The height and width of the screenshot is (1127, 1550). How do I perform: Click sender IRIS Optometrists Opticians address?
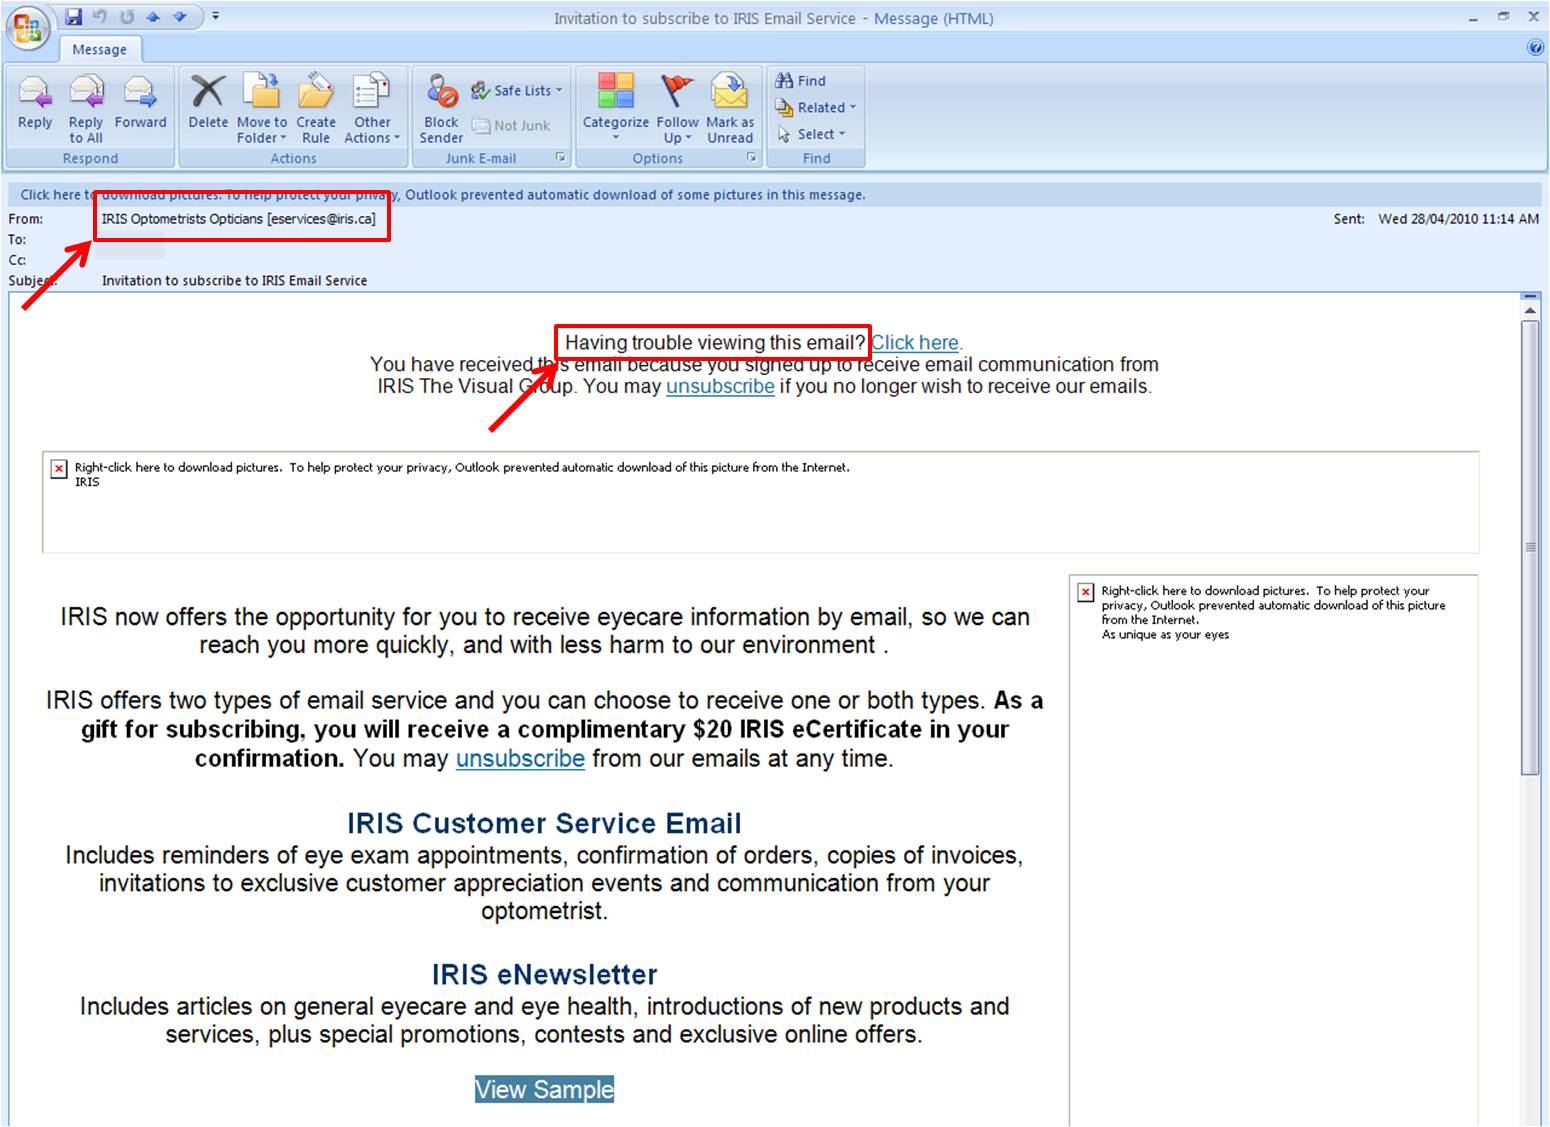pos(239,218)
